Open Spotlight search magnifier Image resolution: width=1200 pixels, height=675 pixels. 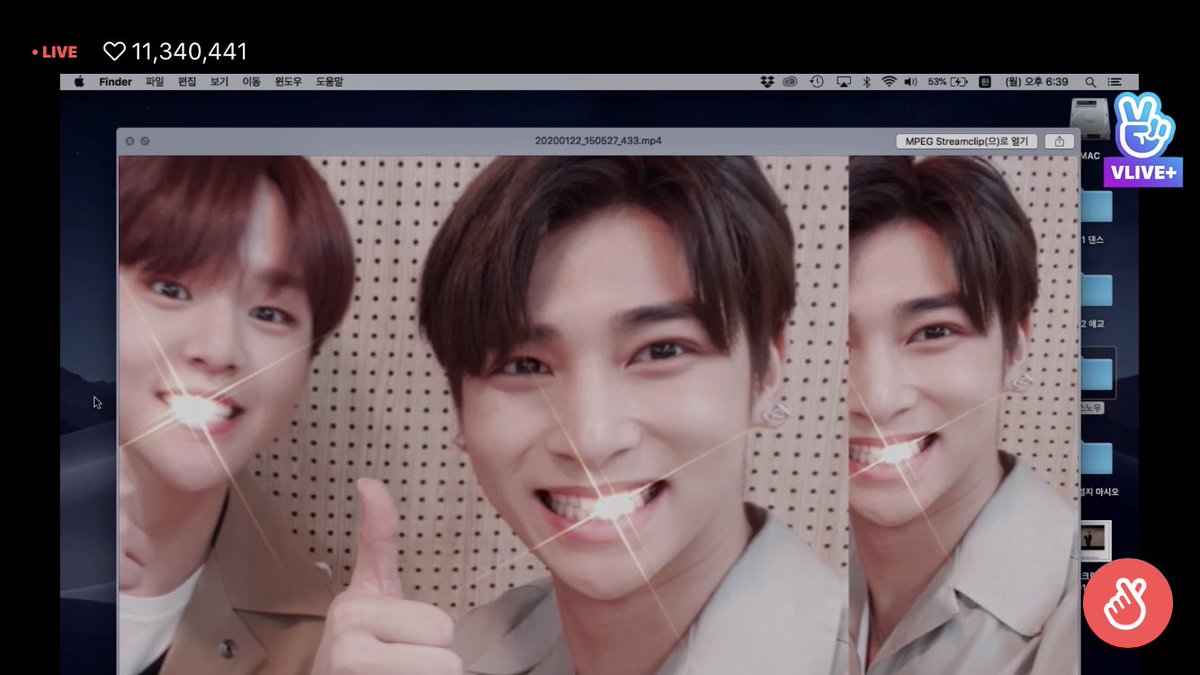pos(1090,82)
